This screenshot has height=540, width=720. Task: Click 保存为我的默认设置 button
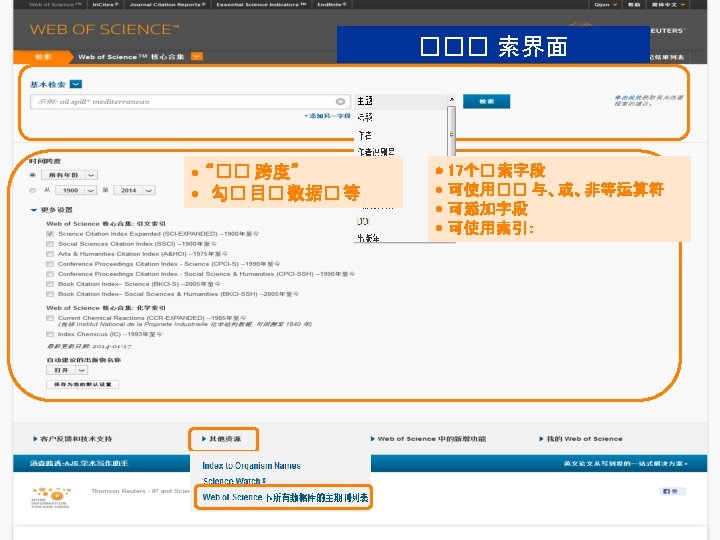pos(83,384)
